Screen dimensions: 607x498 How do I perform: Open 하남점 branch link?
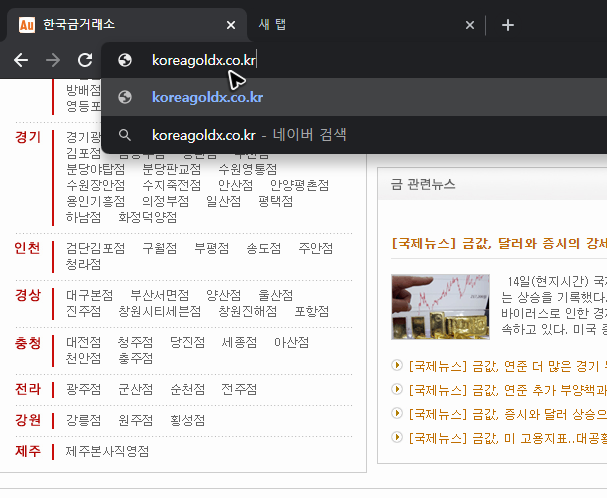pos(83,217)
